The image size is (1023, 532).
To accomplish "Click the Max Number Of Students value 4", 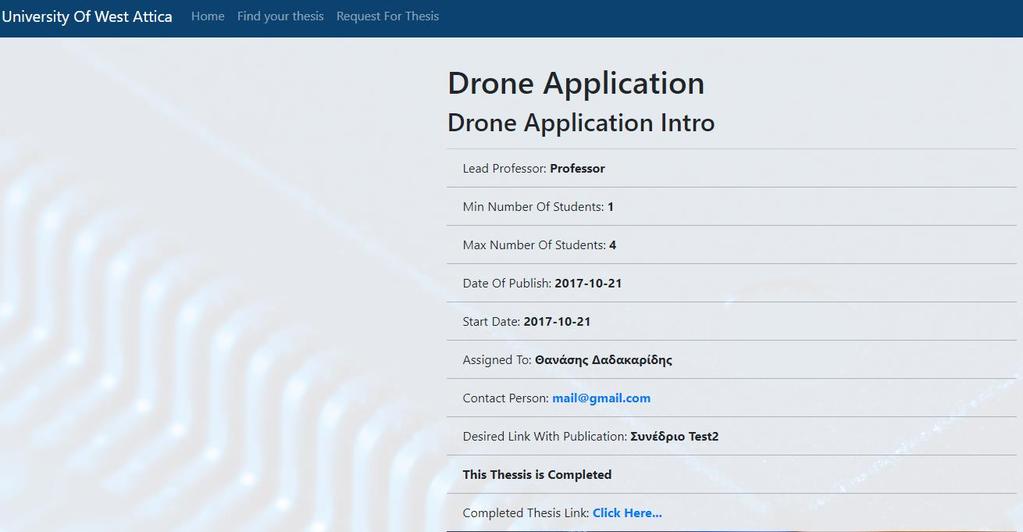I will (x=613, y=245).
